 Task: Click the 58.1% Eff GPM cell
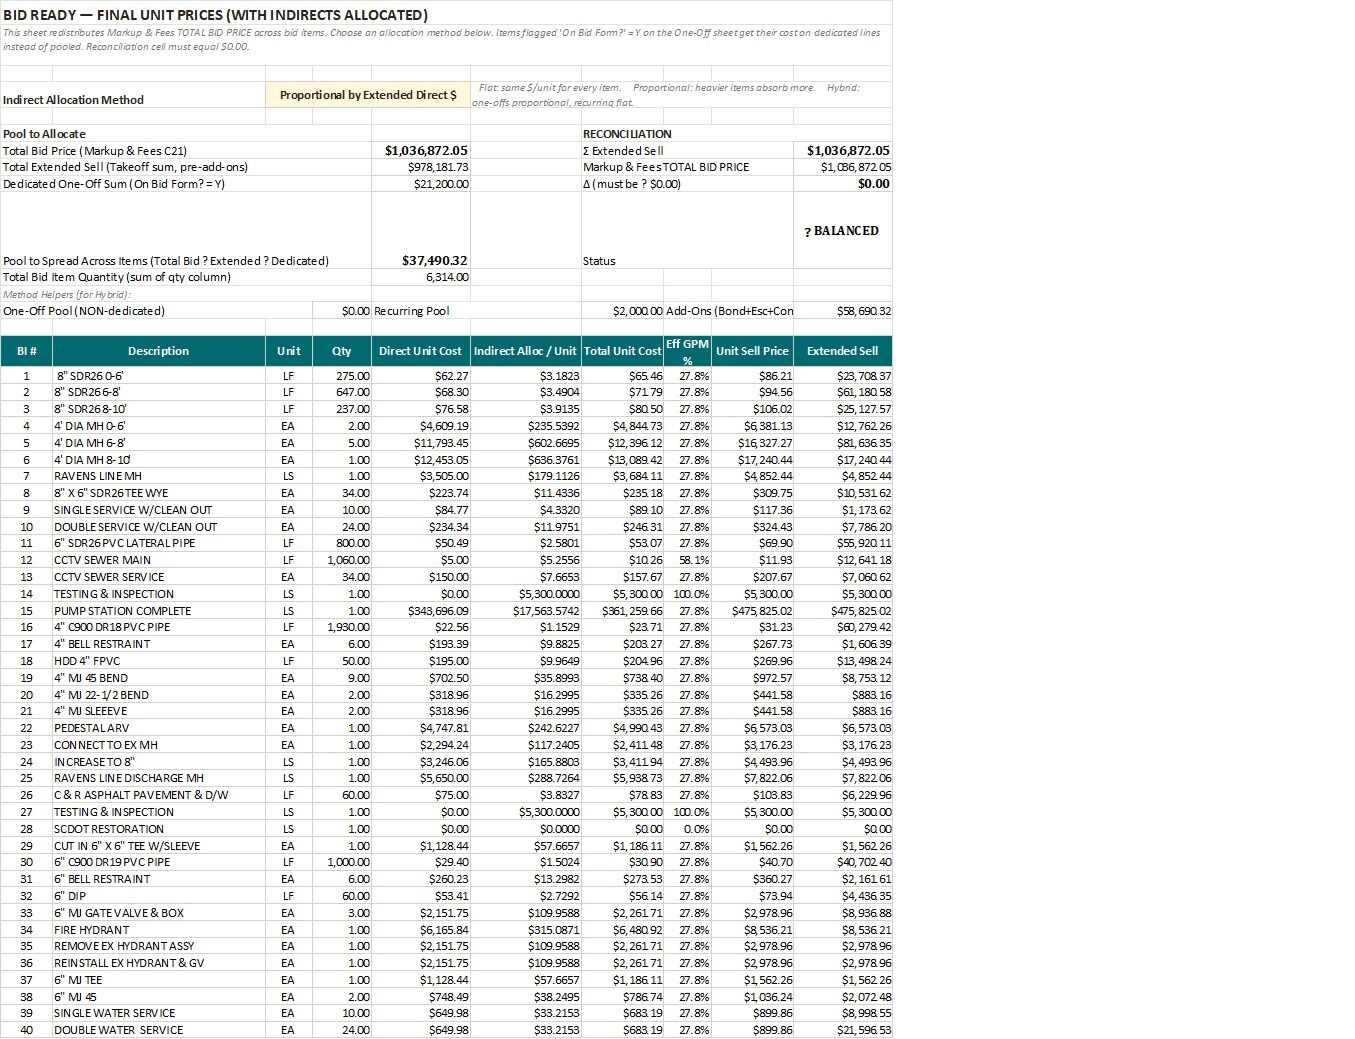[x=688, y=560]
